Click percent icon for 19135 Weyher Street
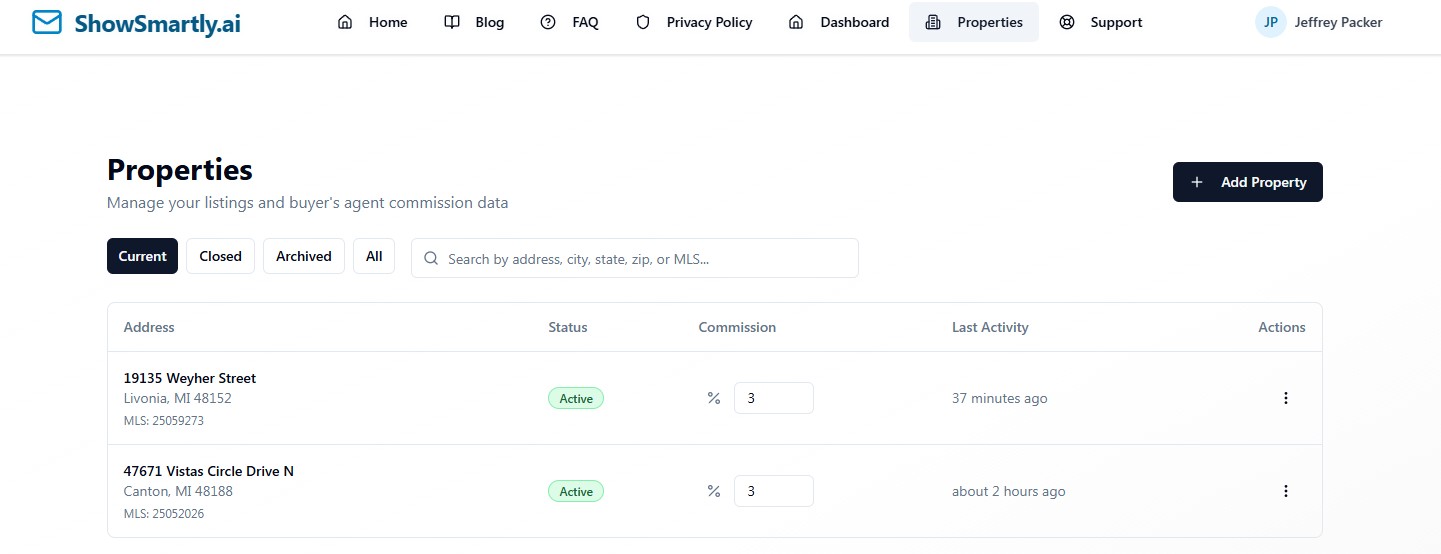 (x=714, y=398)
